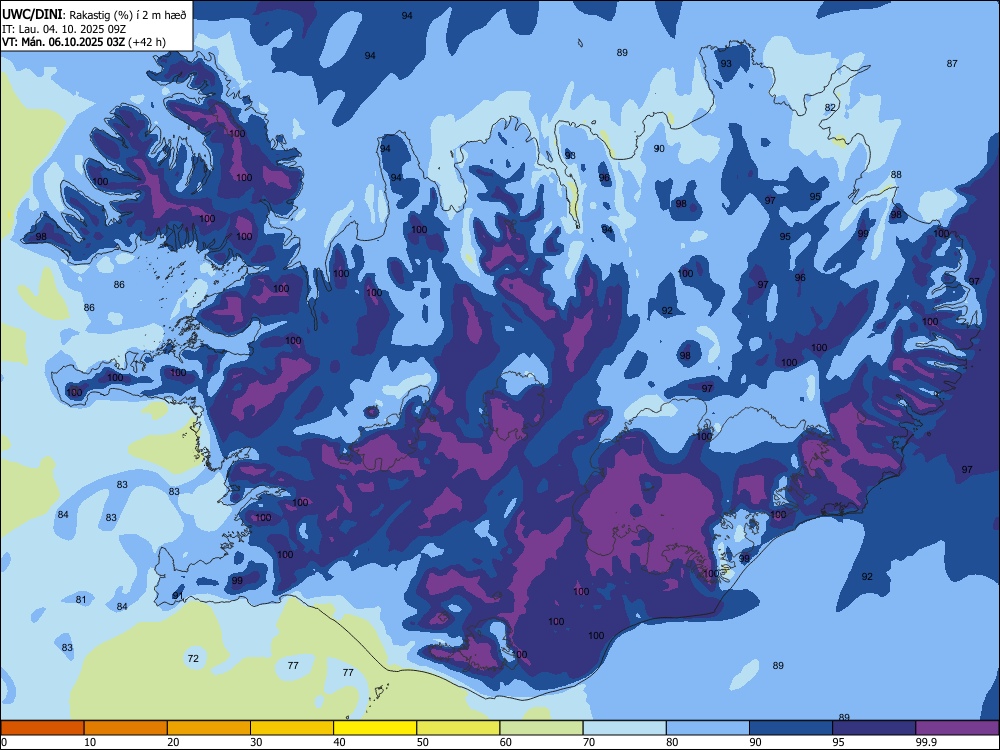
Task: Click the 20 label on the color scale
Action: (x=173, y=742)
